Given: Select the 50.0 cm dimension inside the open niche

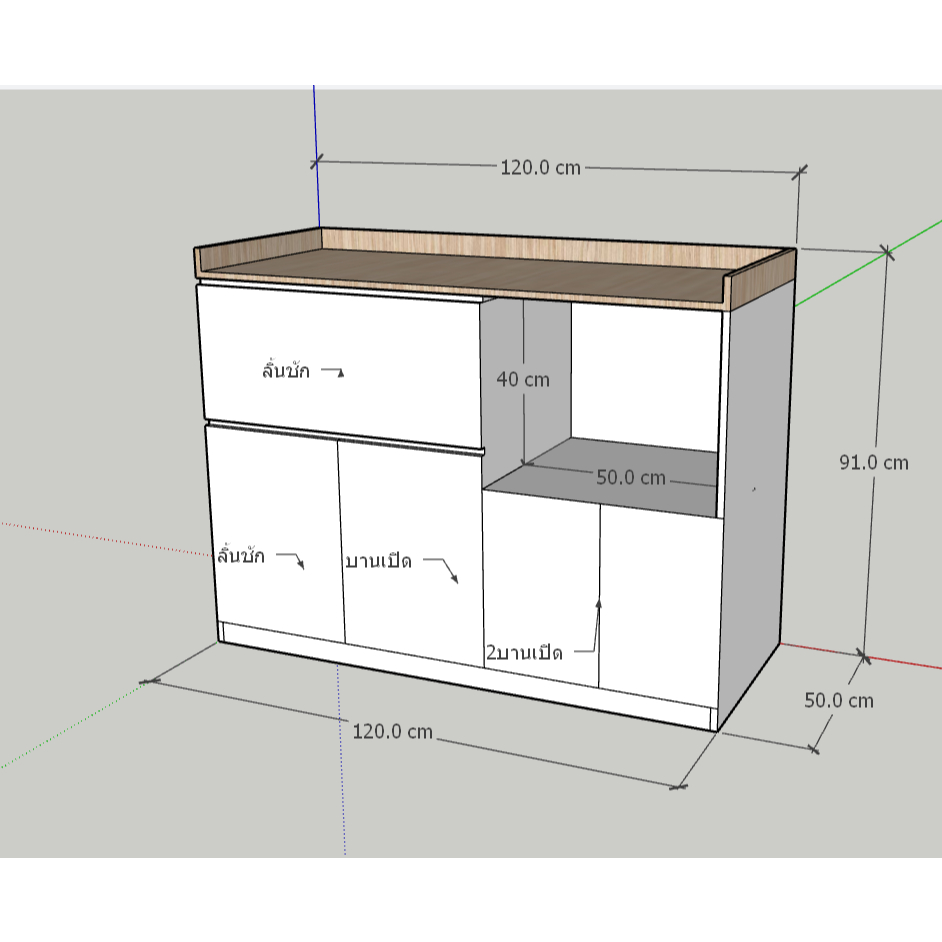Looking at the screenshot, I should tap(631, 477).
